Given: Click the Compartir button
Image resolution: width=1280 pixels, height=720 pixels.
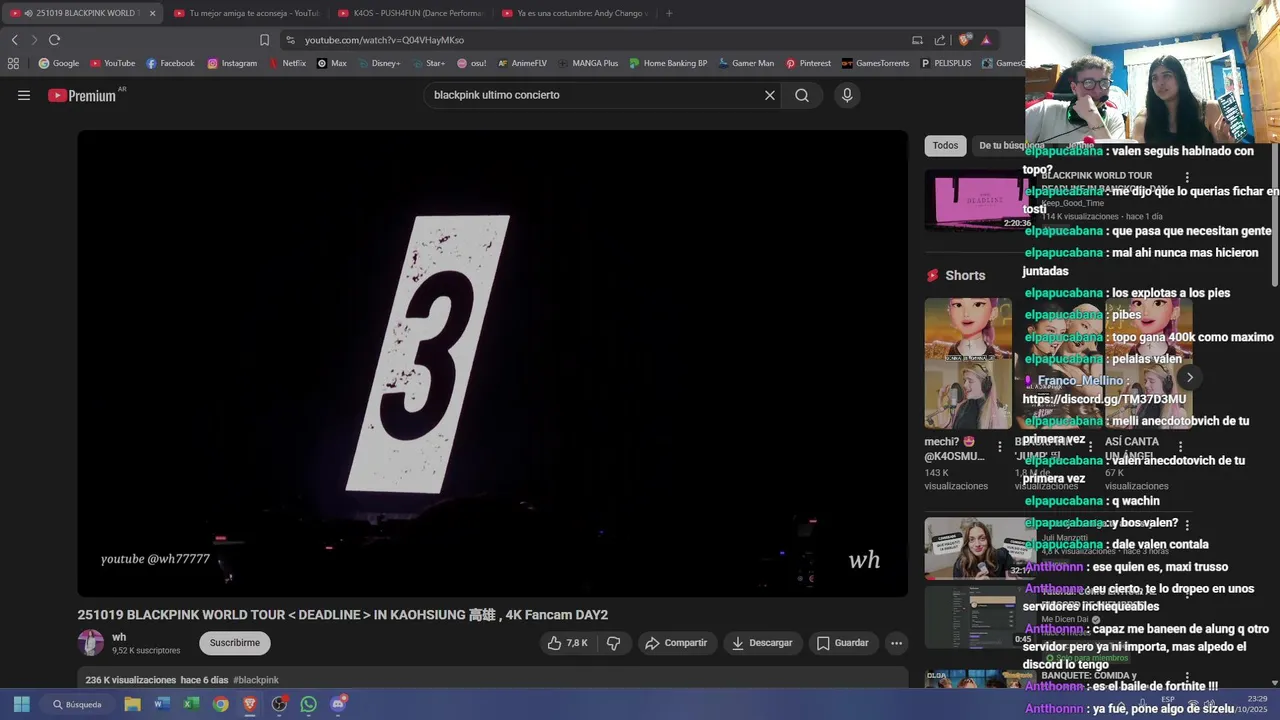Looking at the screenshot, I should [x=676, y=643].
